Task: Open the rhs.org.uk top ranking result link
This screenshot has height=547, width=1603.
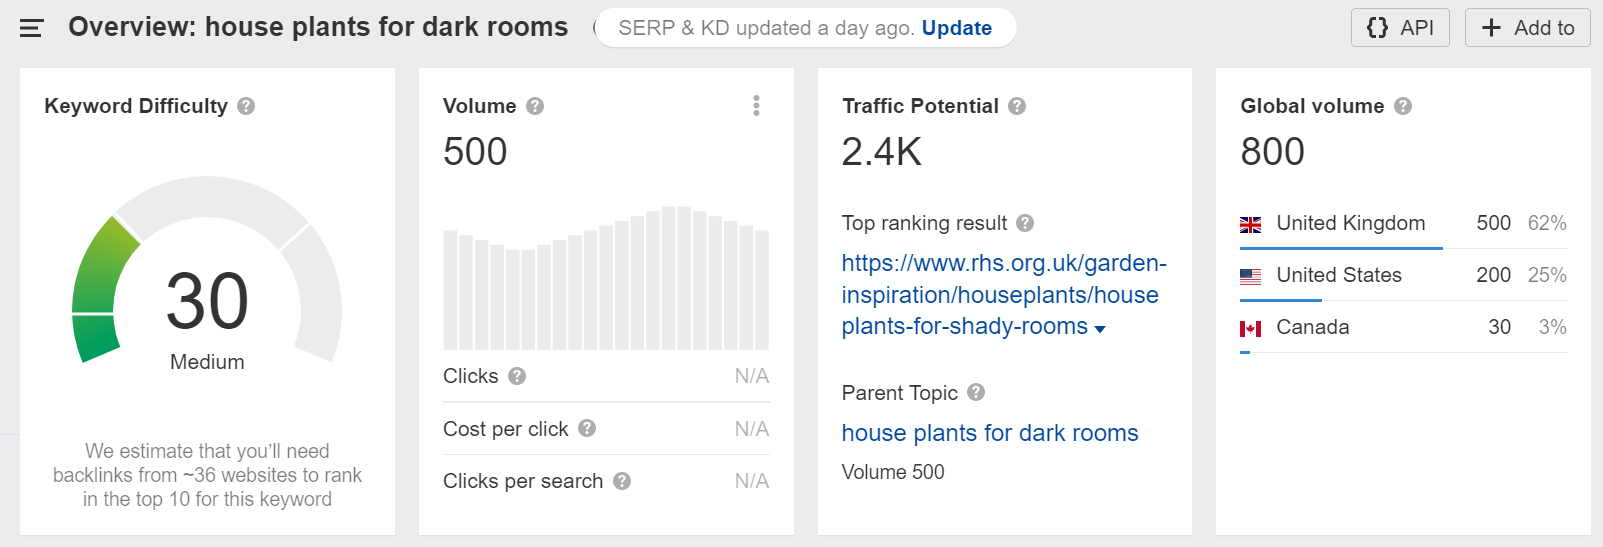Action: click(x=1004, y=295)
